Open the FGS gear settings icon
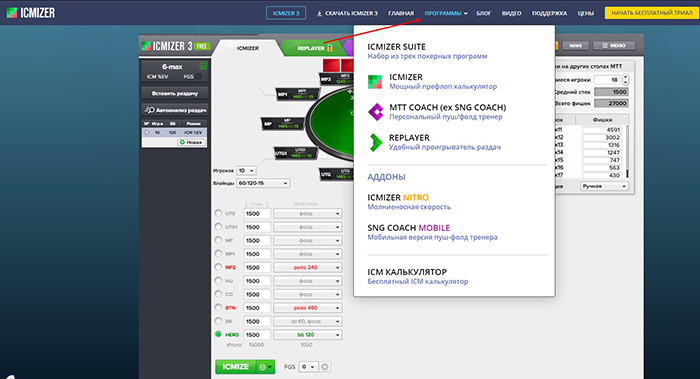 tap(325, 367)
